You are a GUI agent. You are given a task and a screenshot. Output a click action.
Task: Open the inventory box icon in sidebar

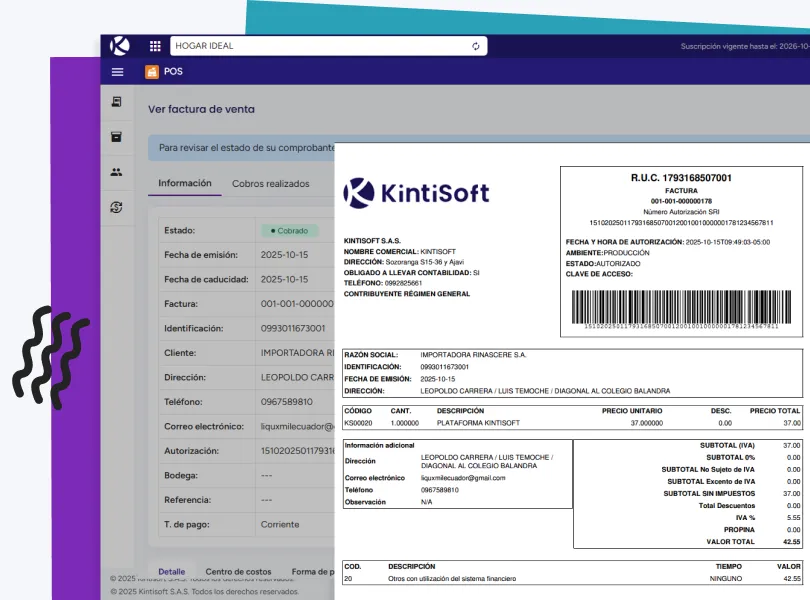pyautogui.click(x=117, y=137)
